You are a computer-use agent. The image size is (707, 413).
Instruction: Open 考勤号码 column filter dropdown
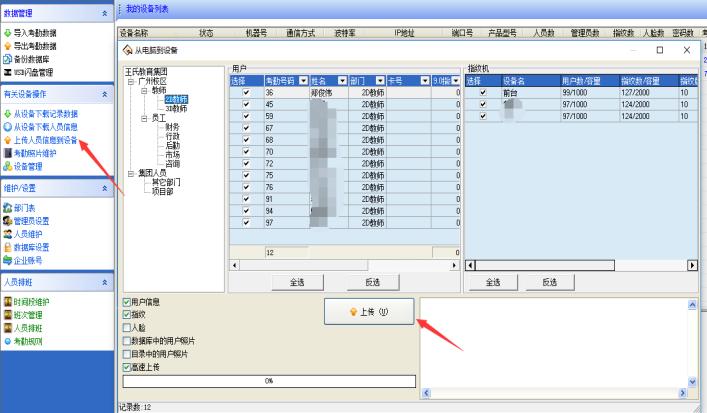pyautogui.click(x=301, y=80)
